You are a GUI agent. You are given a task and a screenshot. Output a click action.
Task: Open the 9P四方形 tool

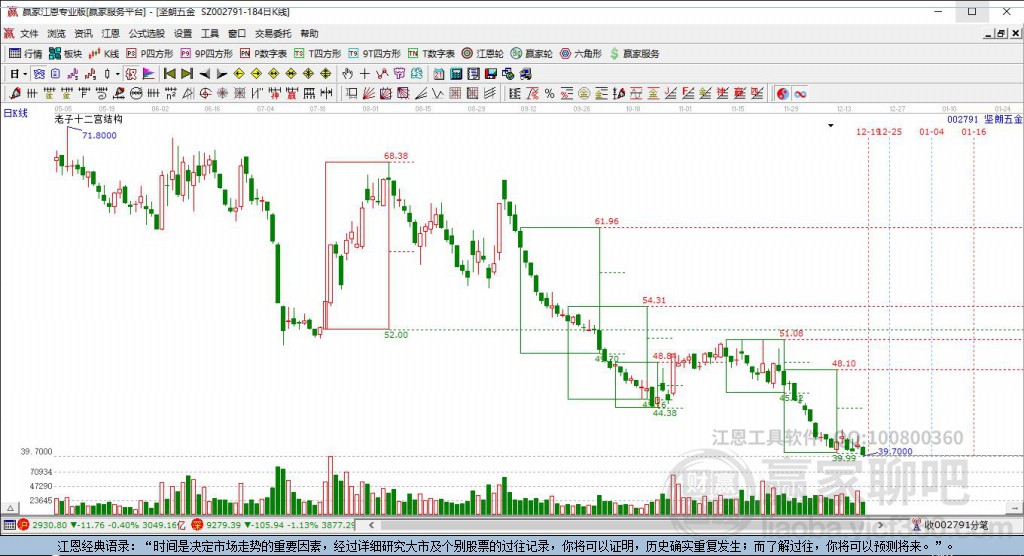coord(206,54)
